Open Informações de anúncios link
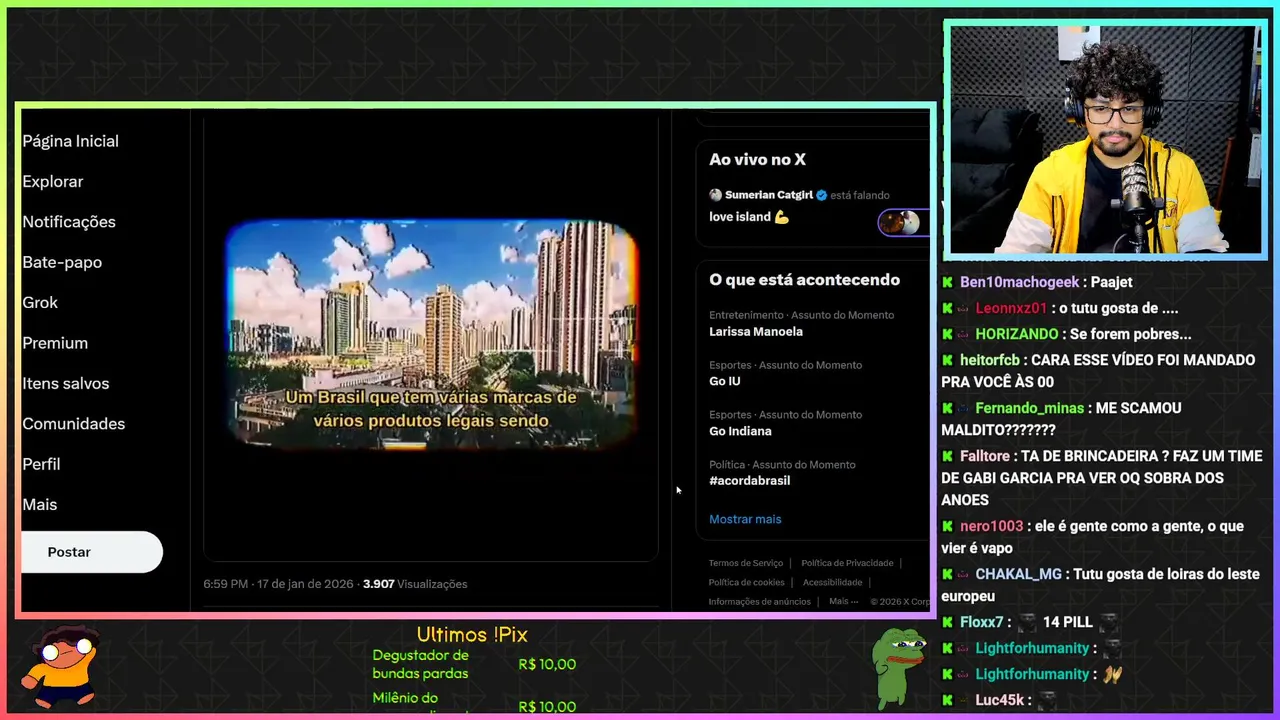Viewport: 1280px width, 720px height. [x=760, y=601]
